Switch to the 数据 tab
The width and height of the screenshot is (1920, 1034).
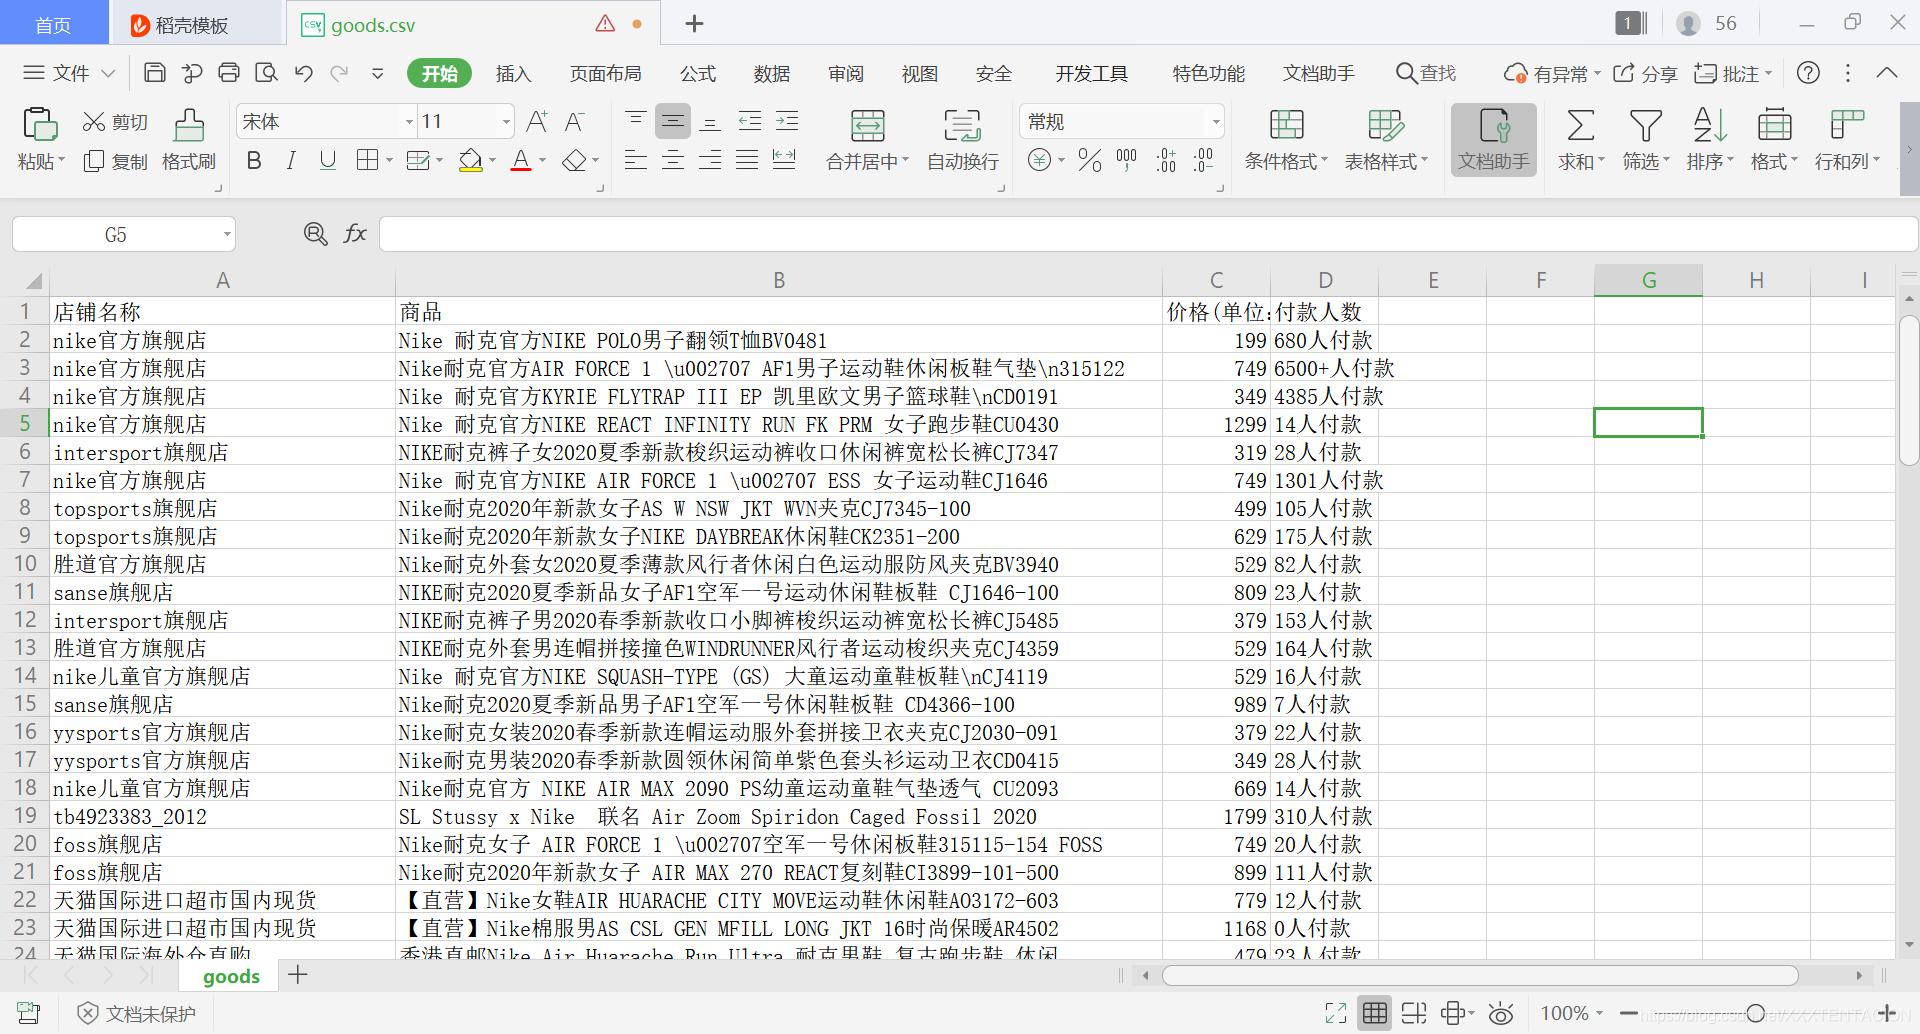tap(771, 73)
